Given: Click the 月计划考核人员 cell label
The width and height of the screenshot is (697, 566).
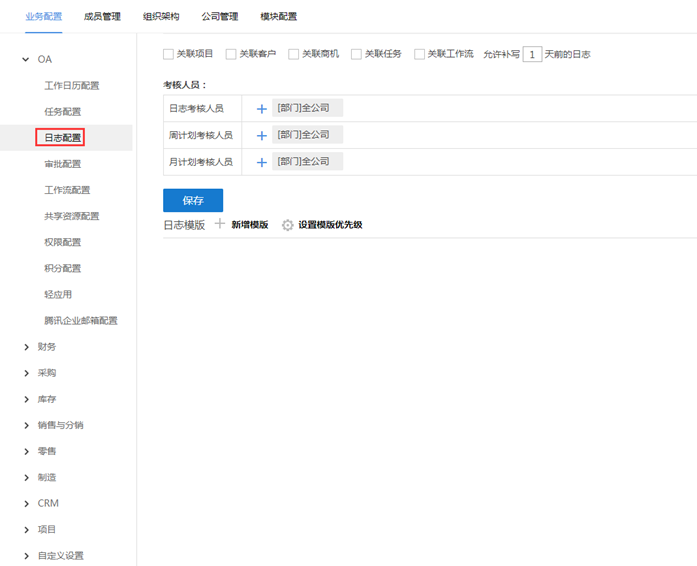Looking at the screenshot, I should 201,162.
